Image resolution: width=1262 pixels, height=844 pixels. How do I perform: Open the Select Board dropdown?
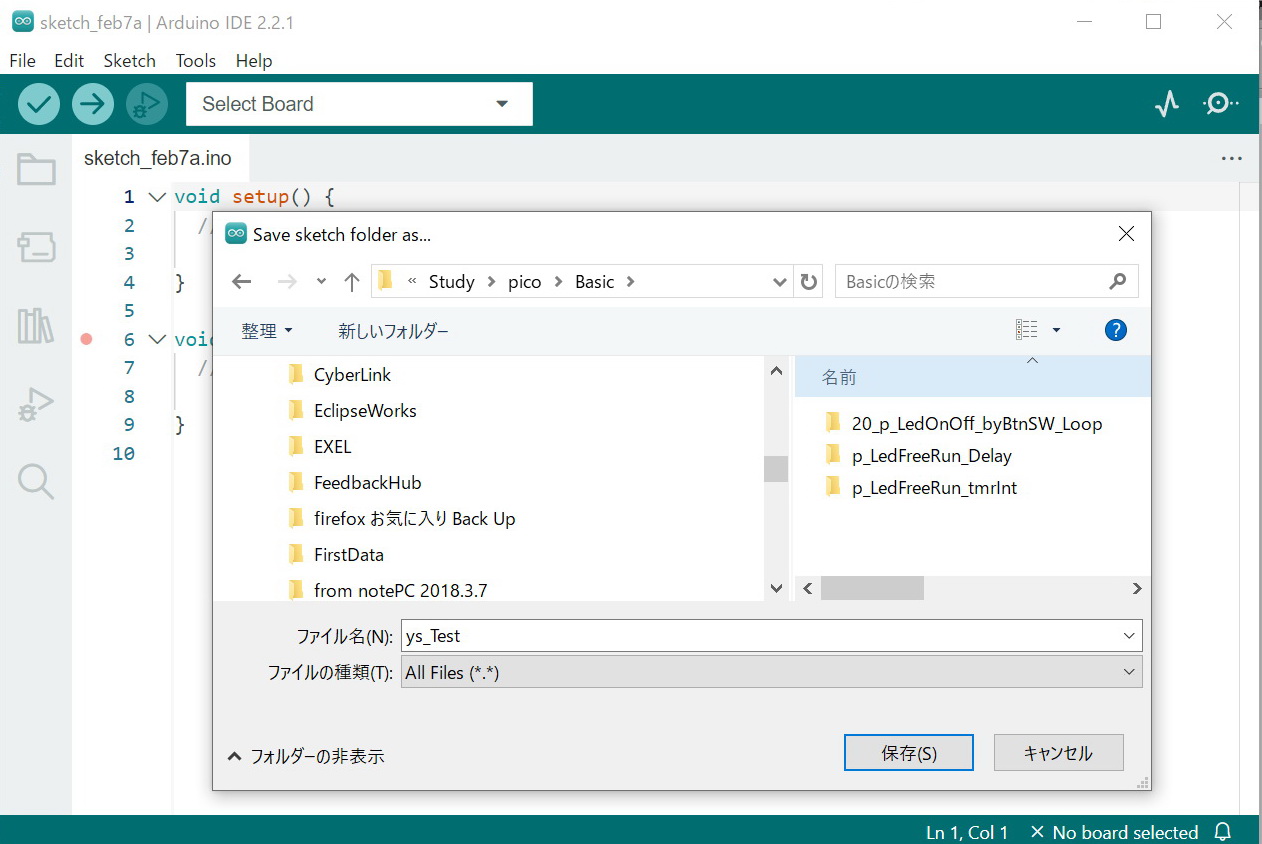coord(359,104)
